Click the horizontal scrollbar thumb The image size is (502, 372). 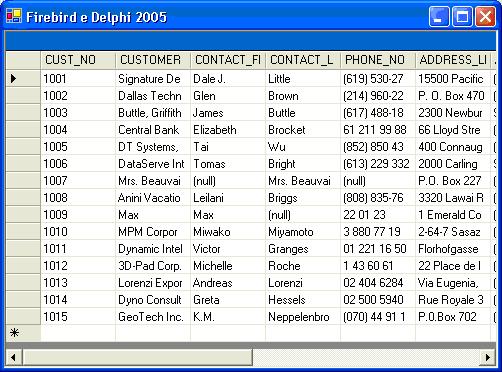(137, 358)
